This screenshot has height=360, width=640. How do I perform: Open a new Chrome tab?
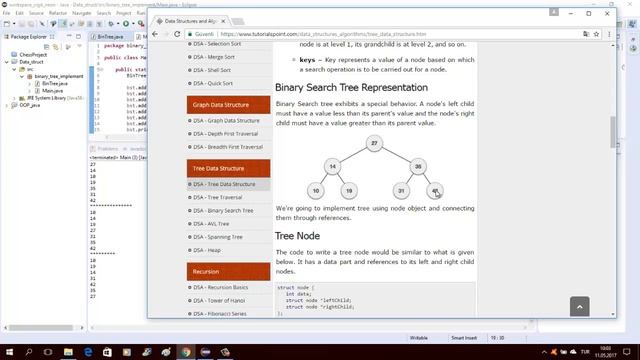coord(238,21)
